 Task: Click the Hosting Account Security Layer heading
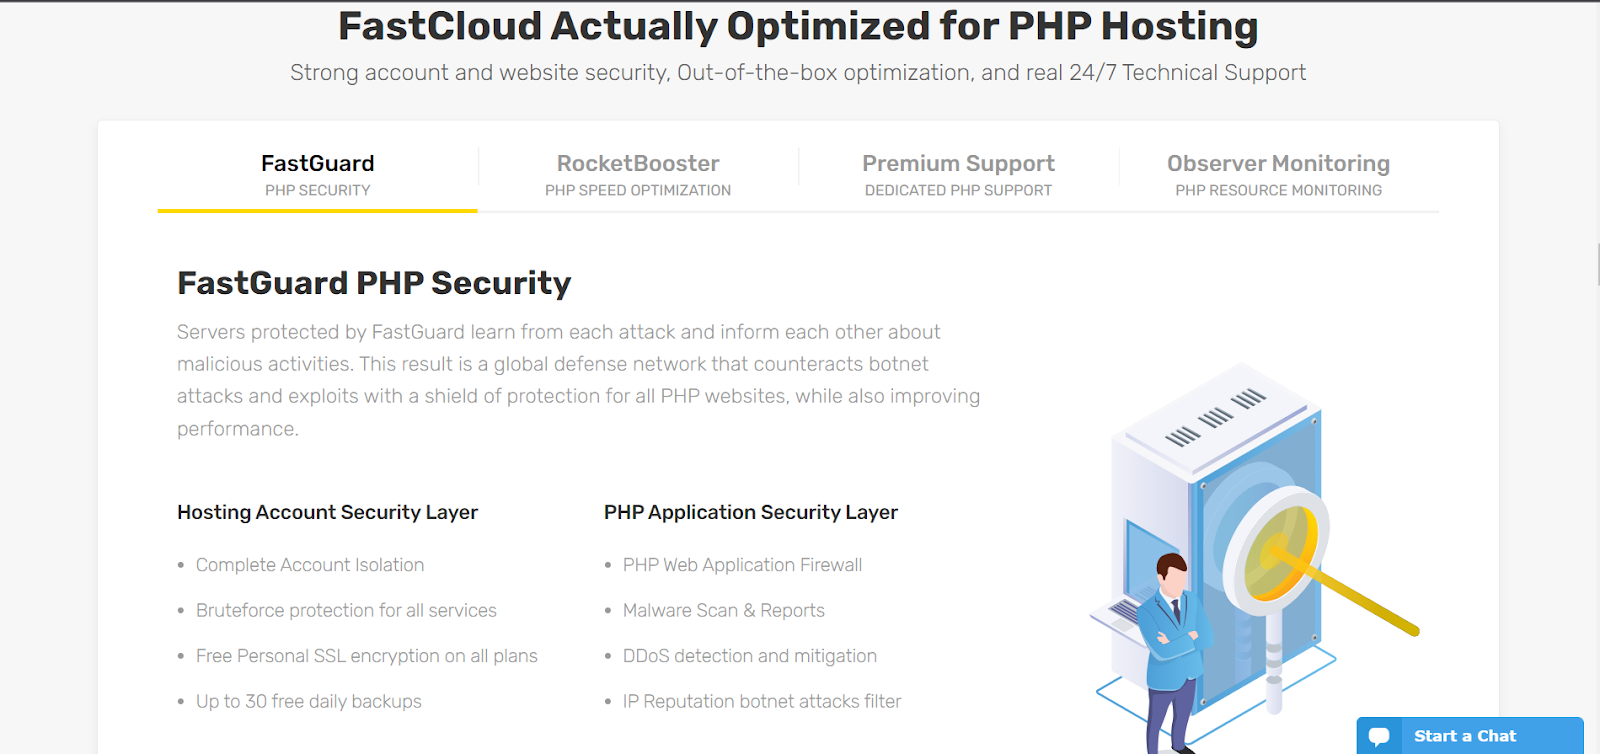tap(327, 512)
